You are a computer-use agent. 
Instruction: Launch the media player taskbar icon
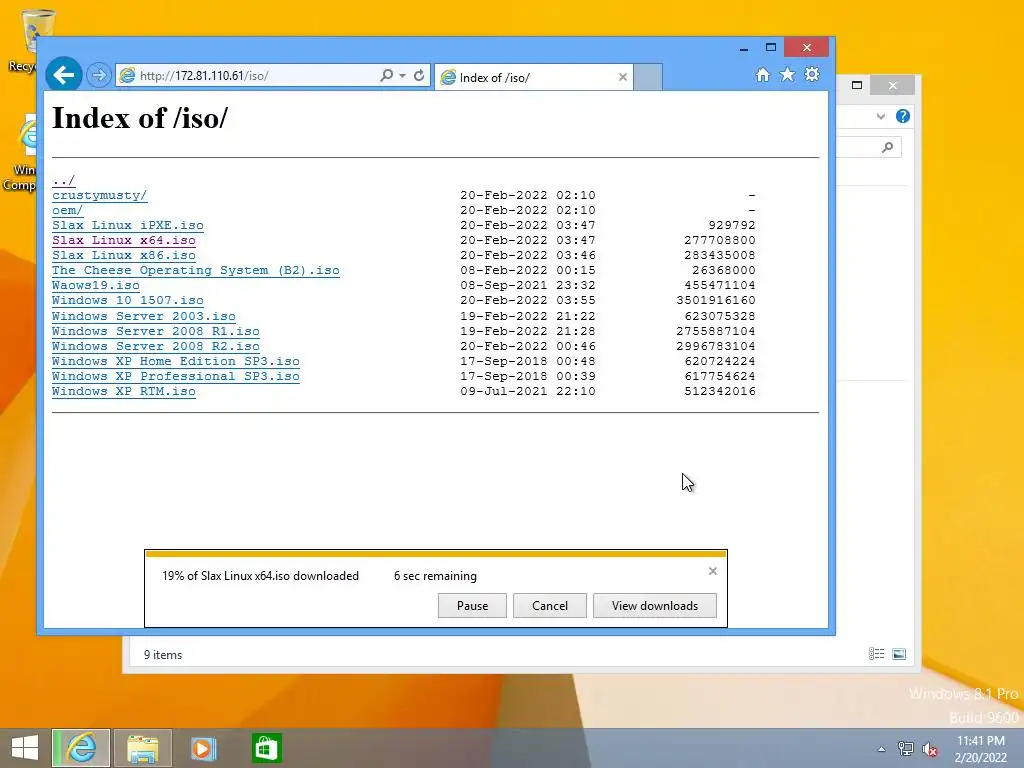pos(204,748)
